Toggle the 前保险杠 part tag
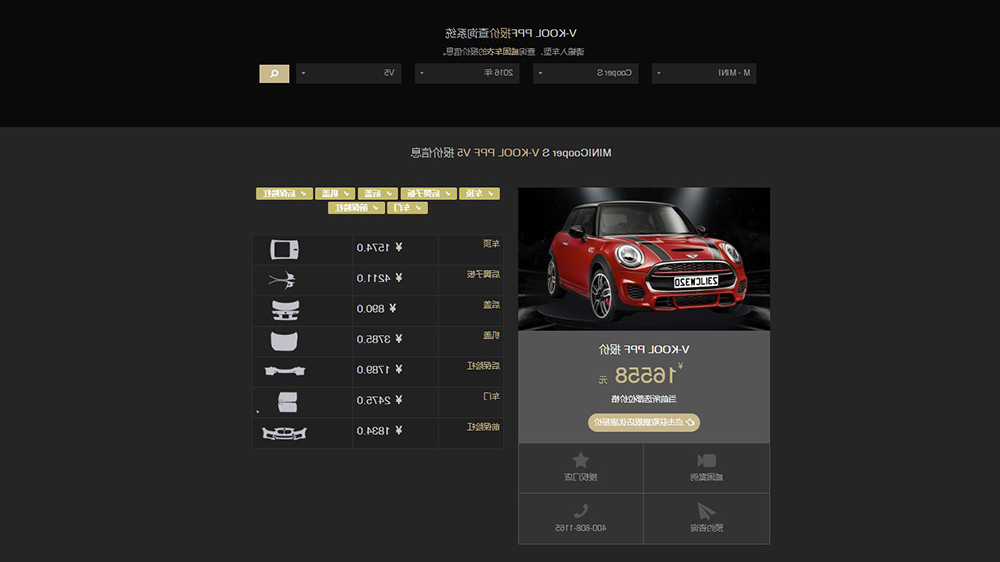Image resolution: width=1000 pixels, height=562 pixels. 356,208
